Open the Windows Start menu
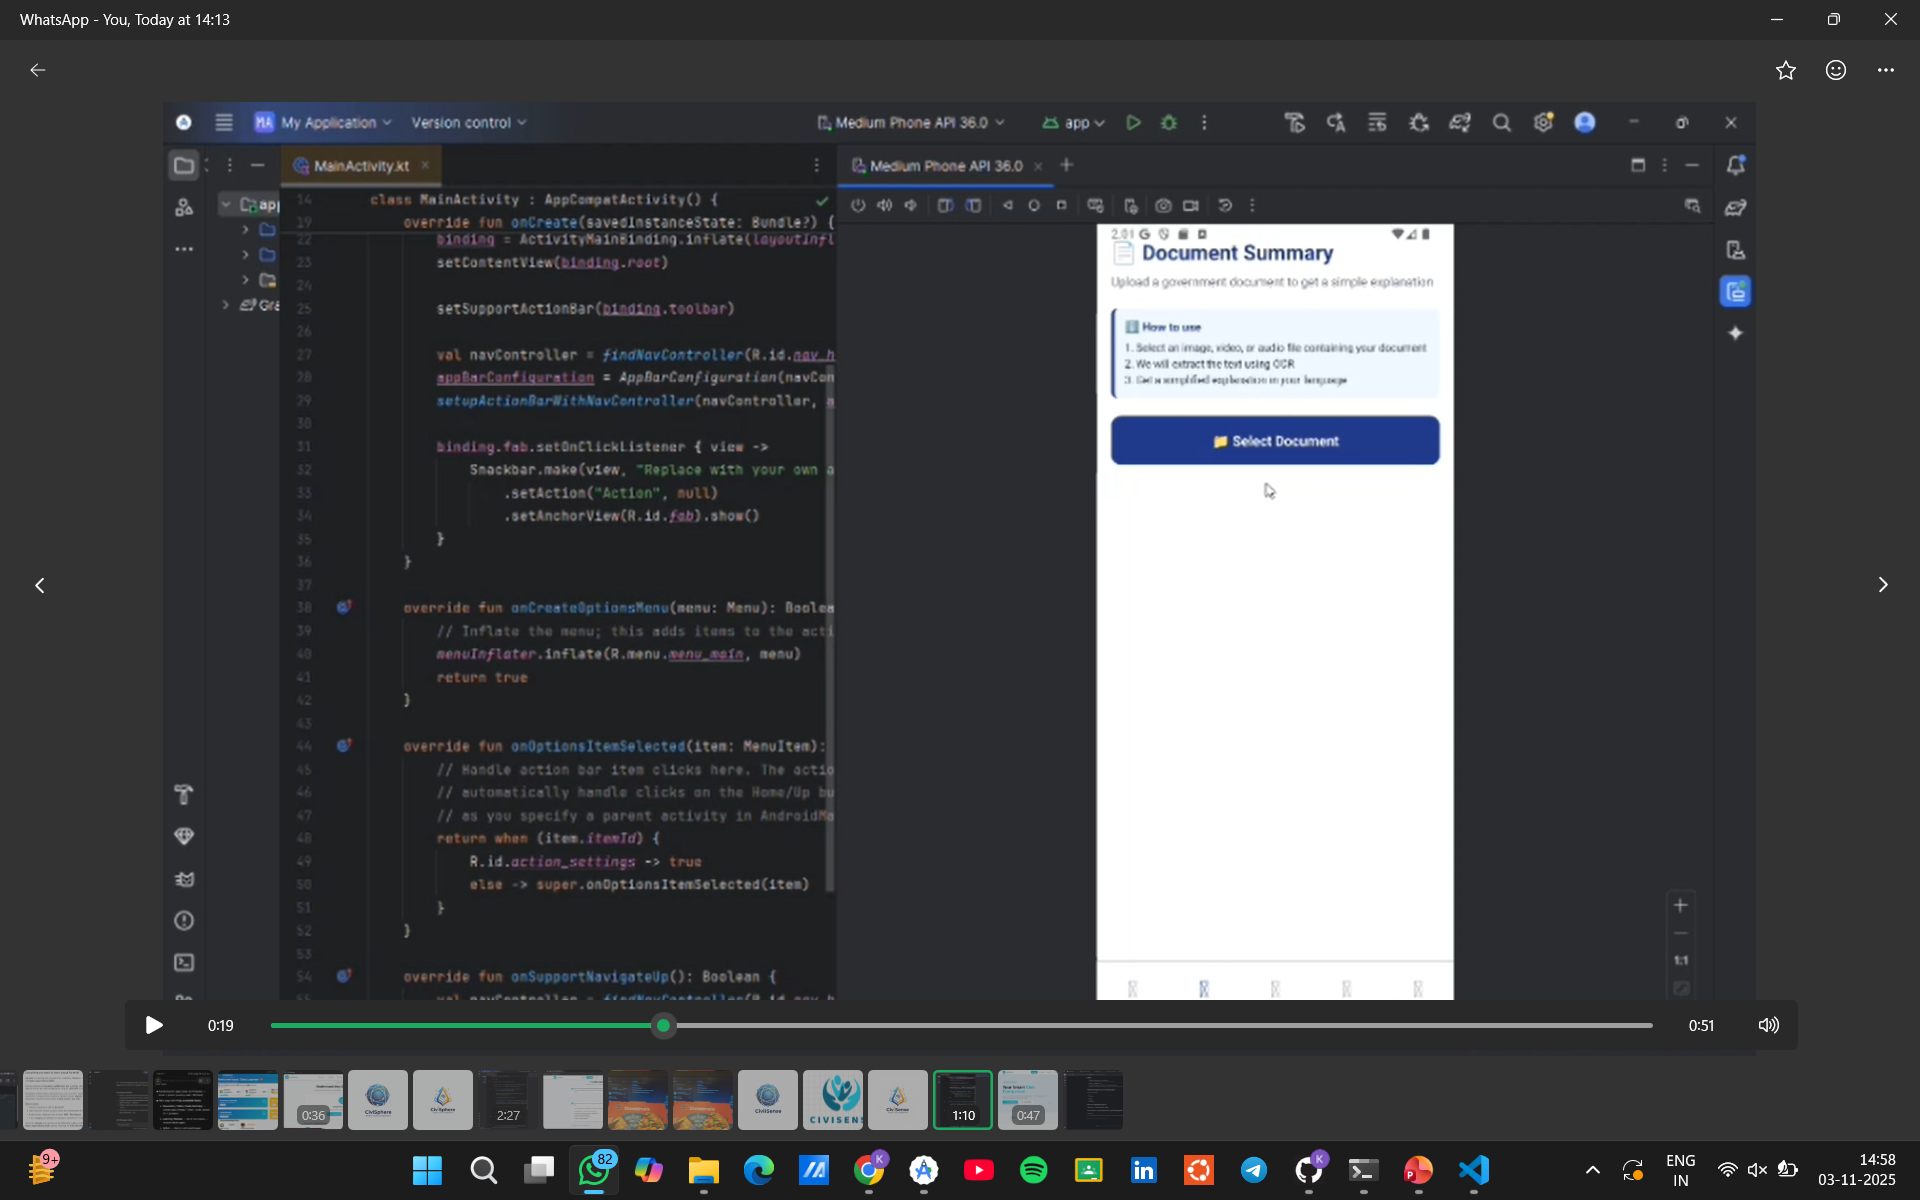Viewport: 1920px width, 1200px height. coord(427,1170)
